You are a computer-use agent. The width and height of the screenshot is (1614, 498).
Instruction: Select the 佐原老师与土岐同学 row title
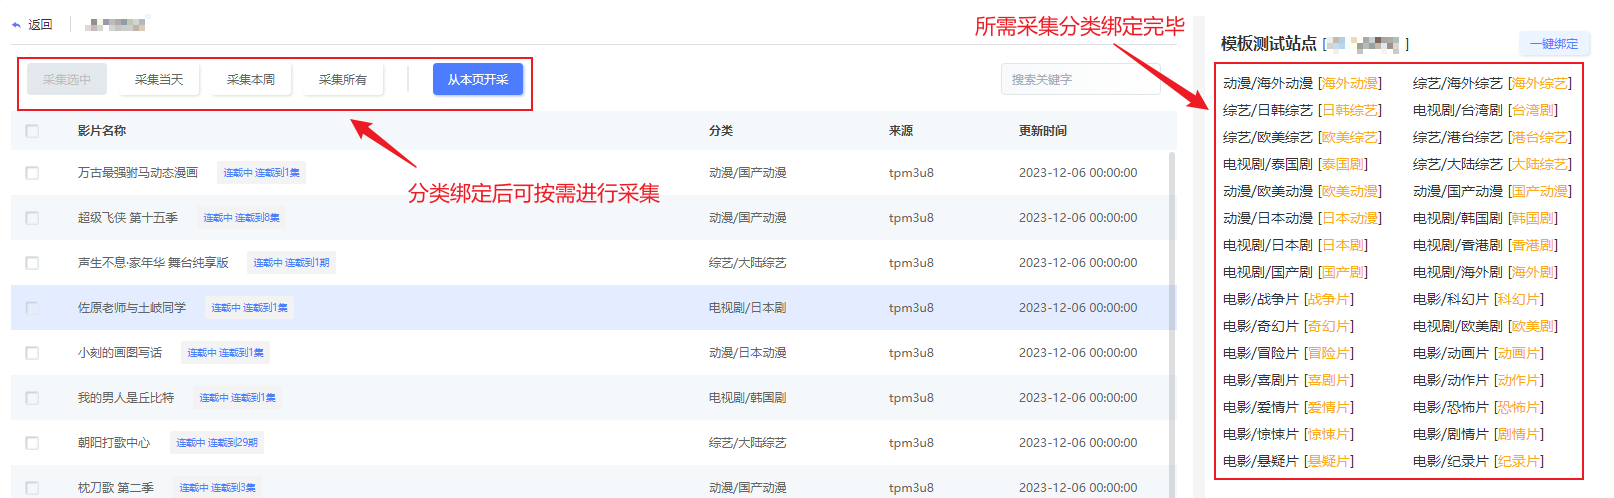click(x=132, y=308)
